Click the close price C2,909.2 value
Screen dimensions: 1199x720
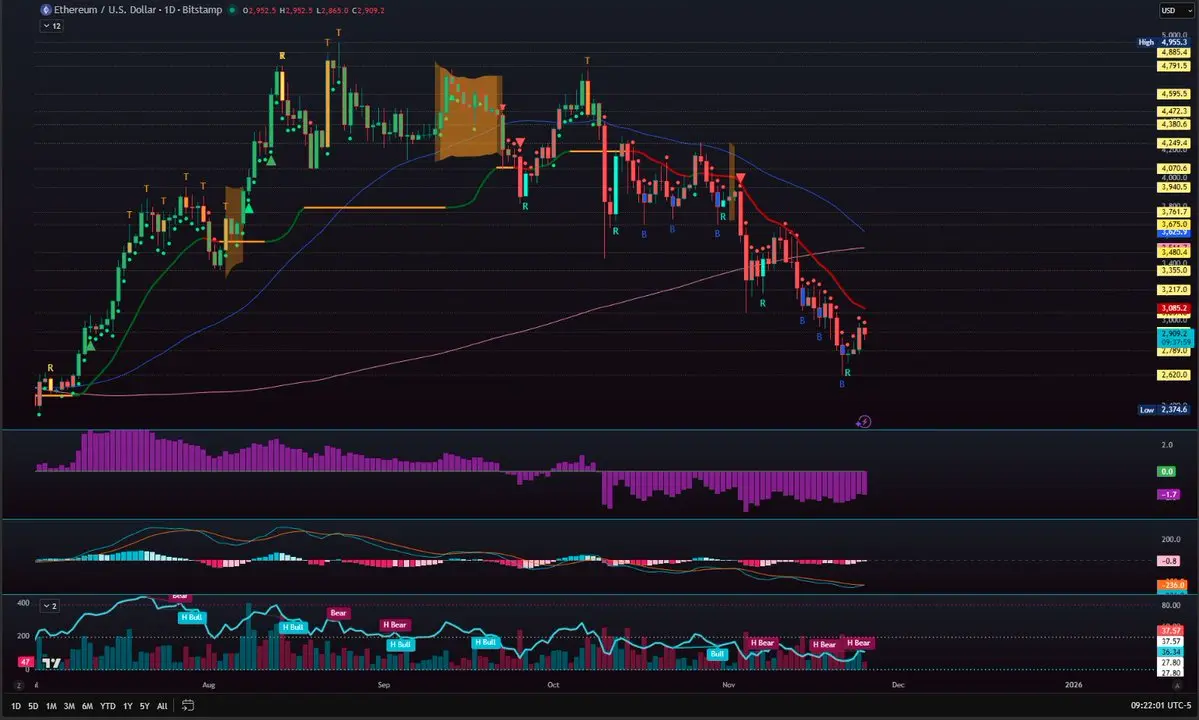click(x=368, y=10)
